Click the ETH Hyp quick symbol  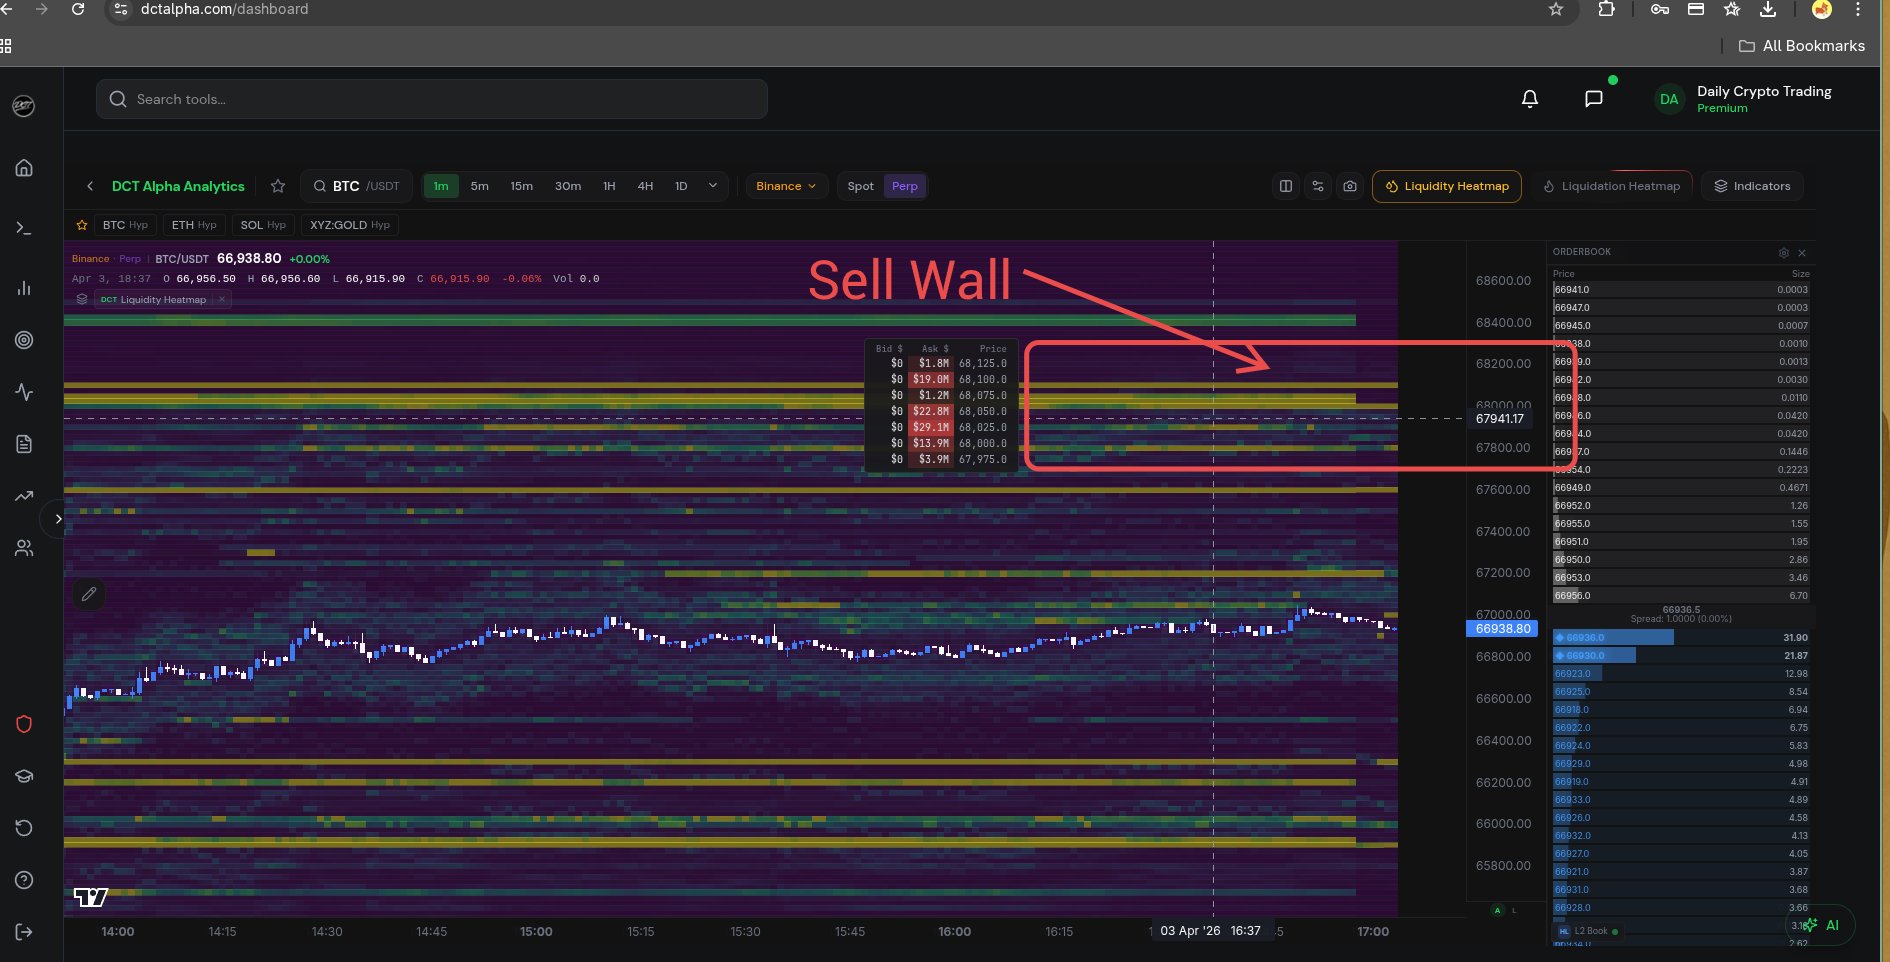coord(193,225)
